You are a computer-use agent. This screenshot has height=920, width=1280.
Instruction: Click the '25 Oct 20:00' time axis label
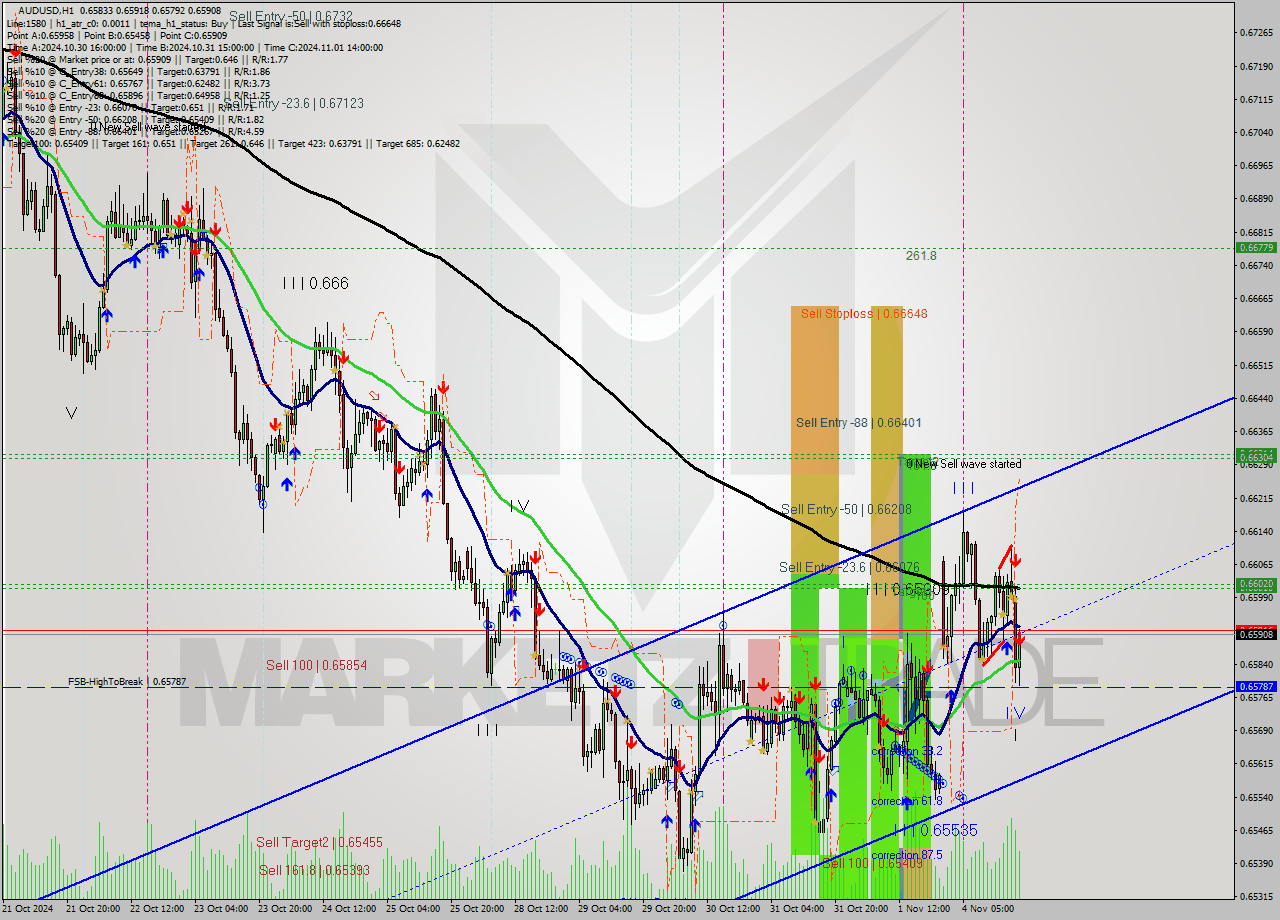477,909
